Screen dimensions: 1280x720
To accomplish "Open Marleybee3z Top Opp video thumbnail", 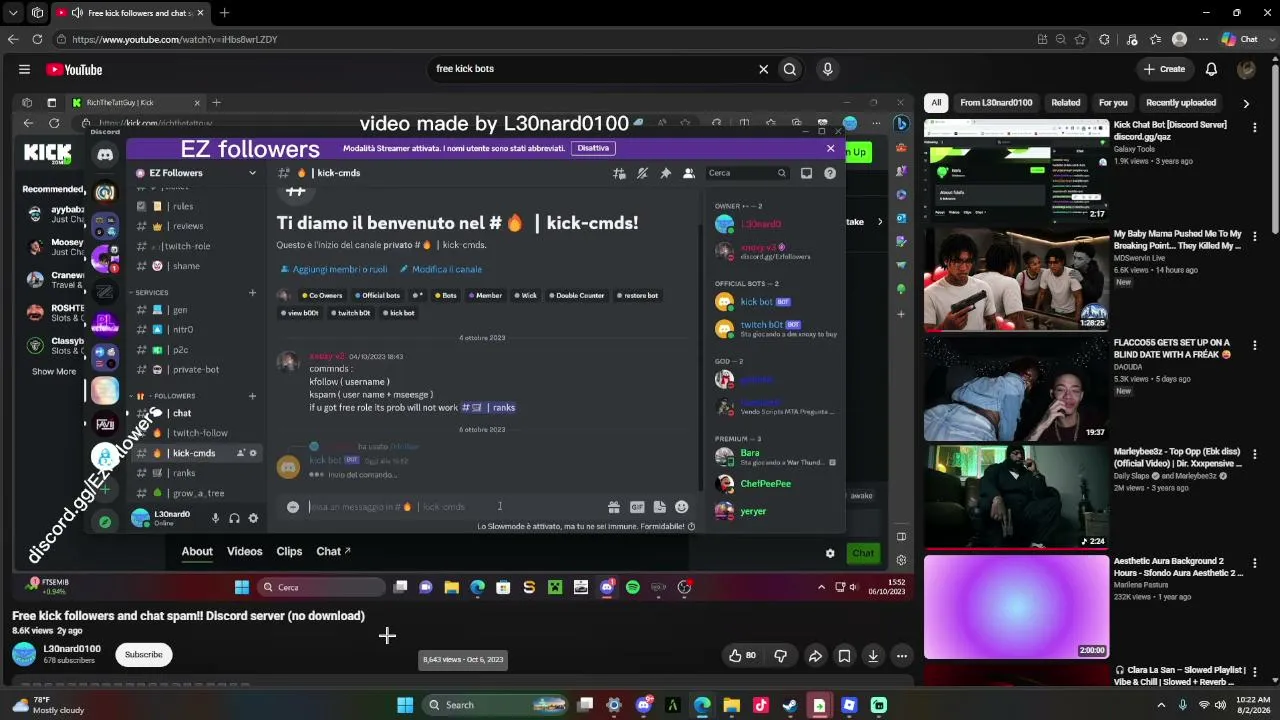I will (1016, 497).
